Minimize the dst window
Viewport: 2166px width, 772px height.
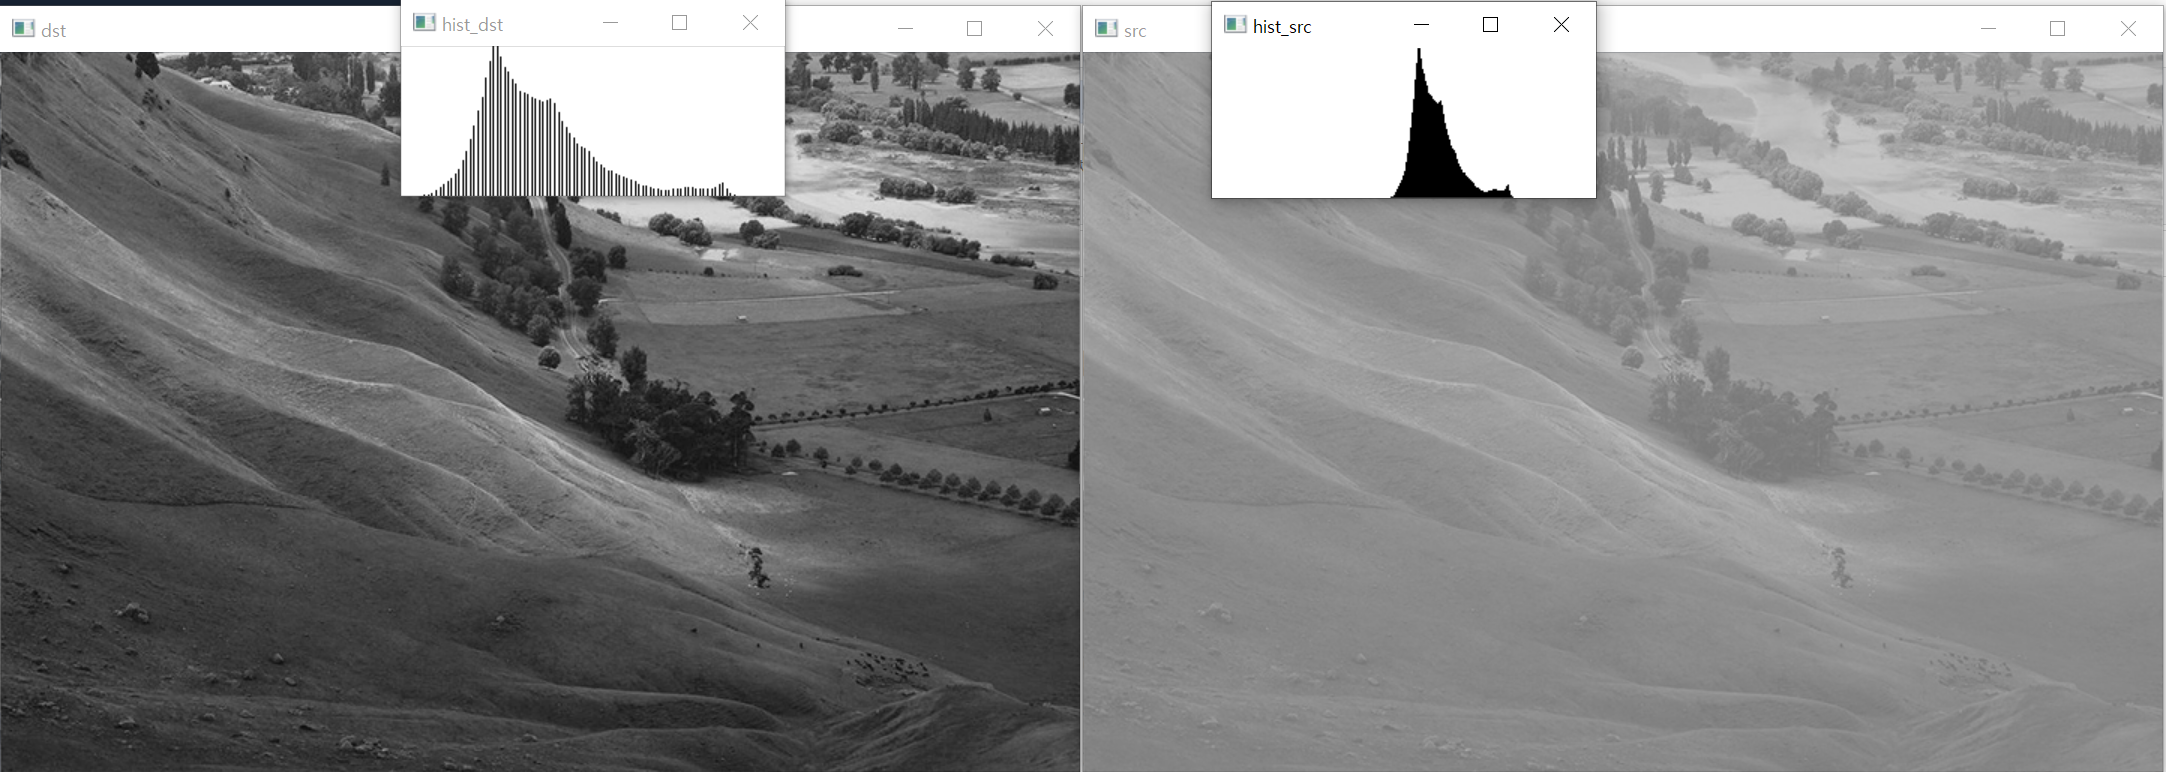[x=906, y=29]
